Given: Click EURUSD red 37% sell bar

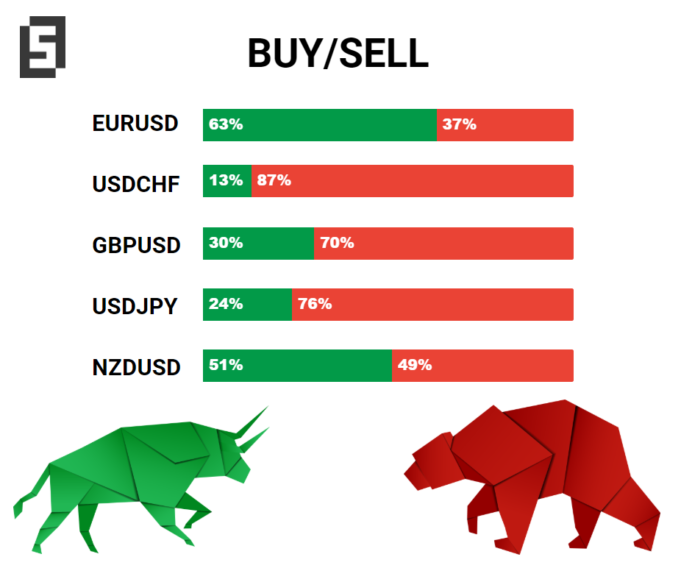Looking at the screenshot, I should pyautogui.click(x=505, y=125).
